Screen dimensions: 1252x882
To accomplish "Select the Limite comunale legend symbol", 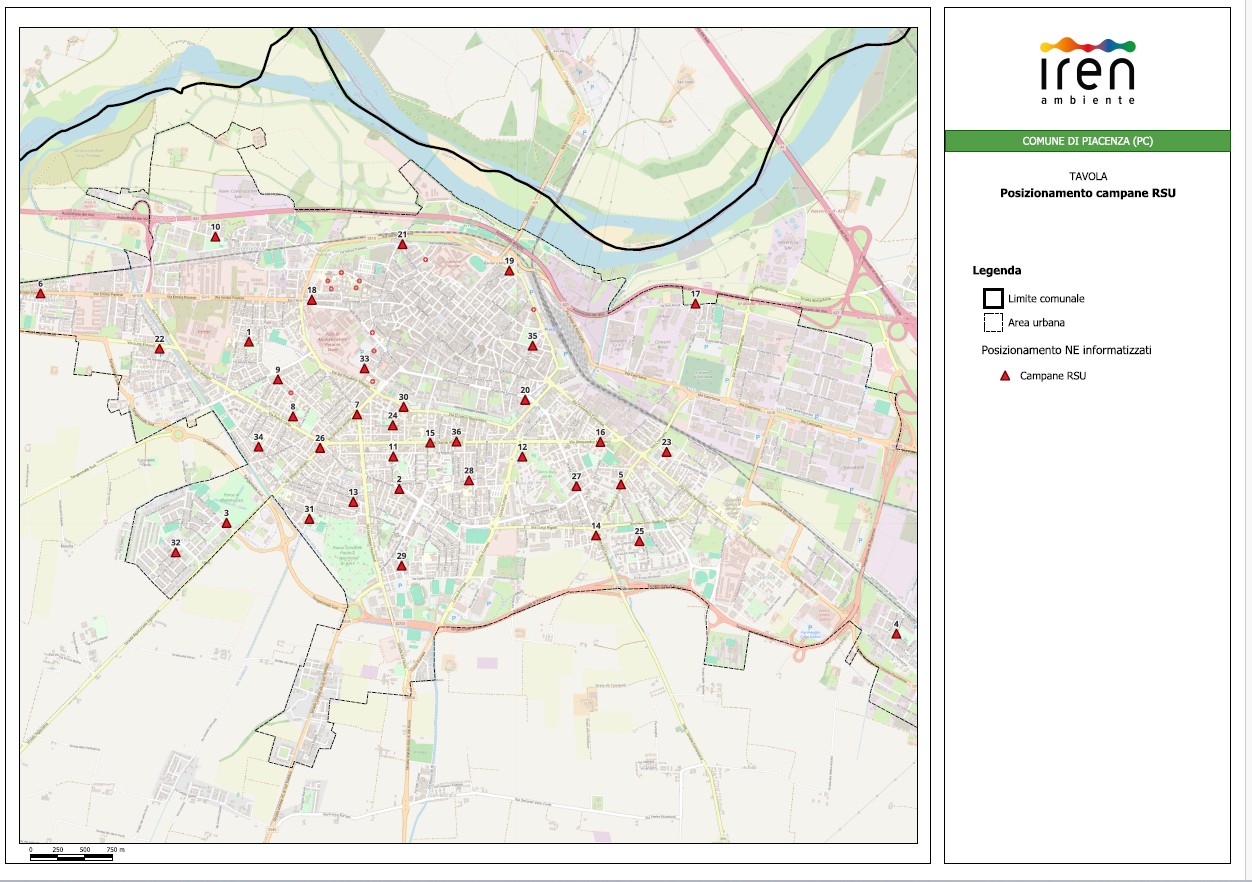I will tap(993, 298).
